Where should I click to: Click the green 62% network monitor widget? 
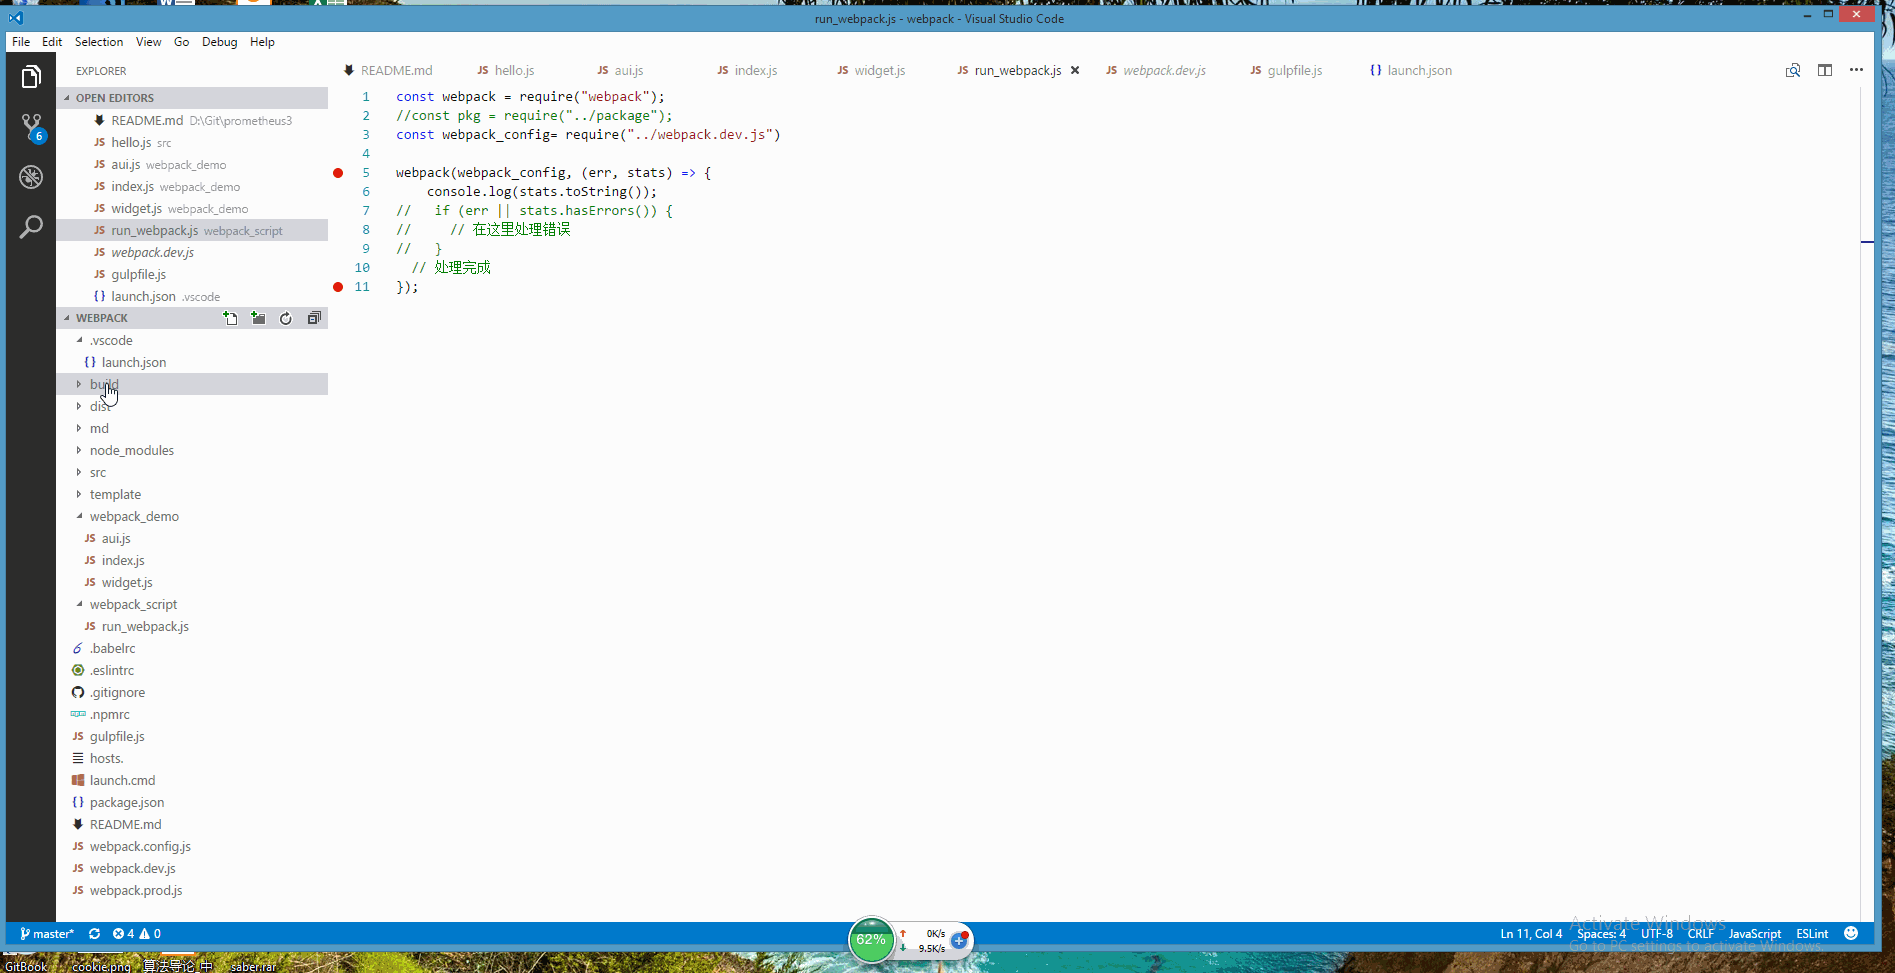tap(871, 940)
